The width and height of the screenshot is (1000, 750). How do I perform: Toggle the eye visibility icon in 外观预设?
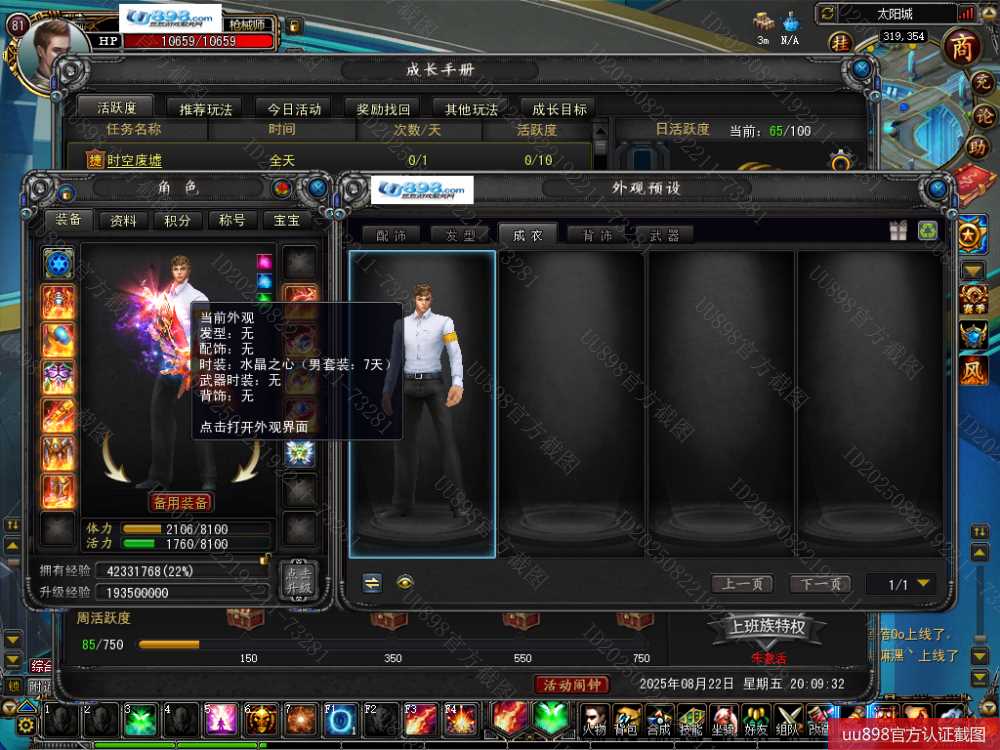[405, 582]
